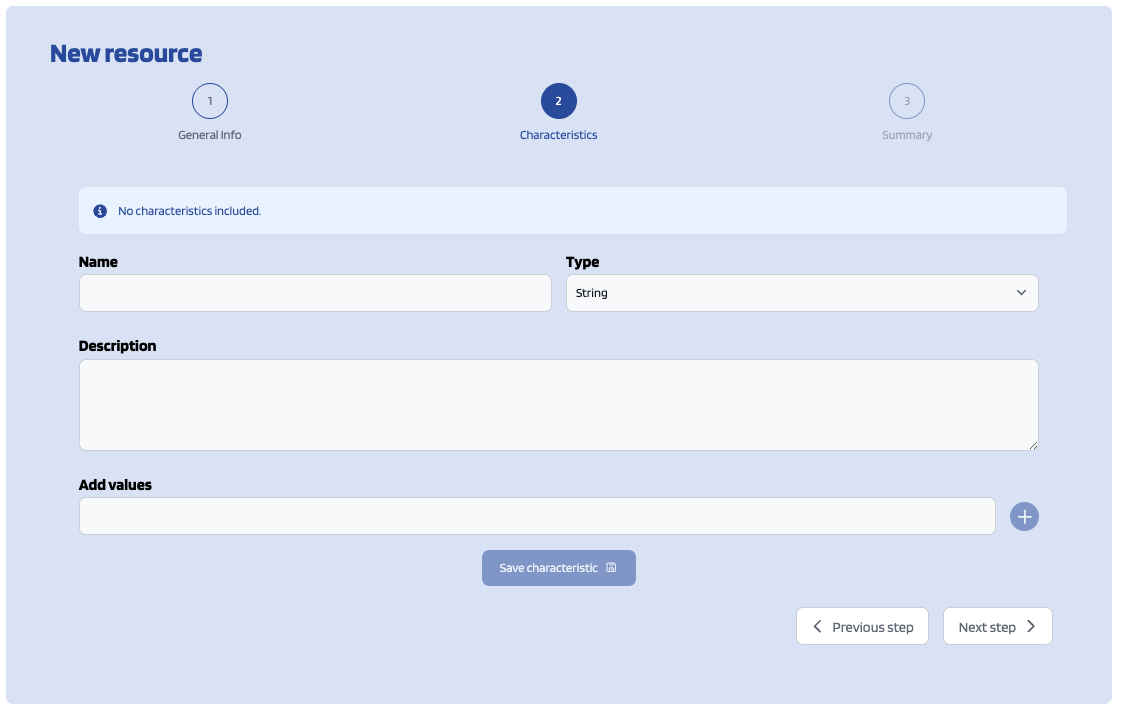Screen dimensions: 1121x712
Task: Advance with the Next step button
Action: pos(997,627)
